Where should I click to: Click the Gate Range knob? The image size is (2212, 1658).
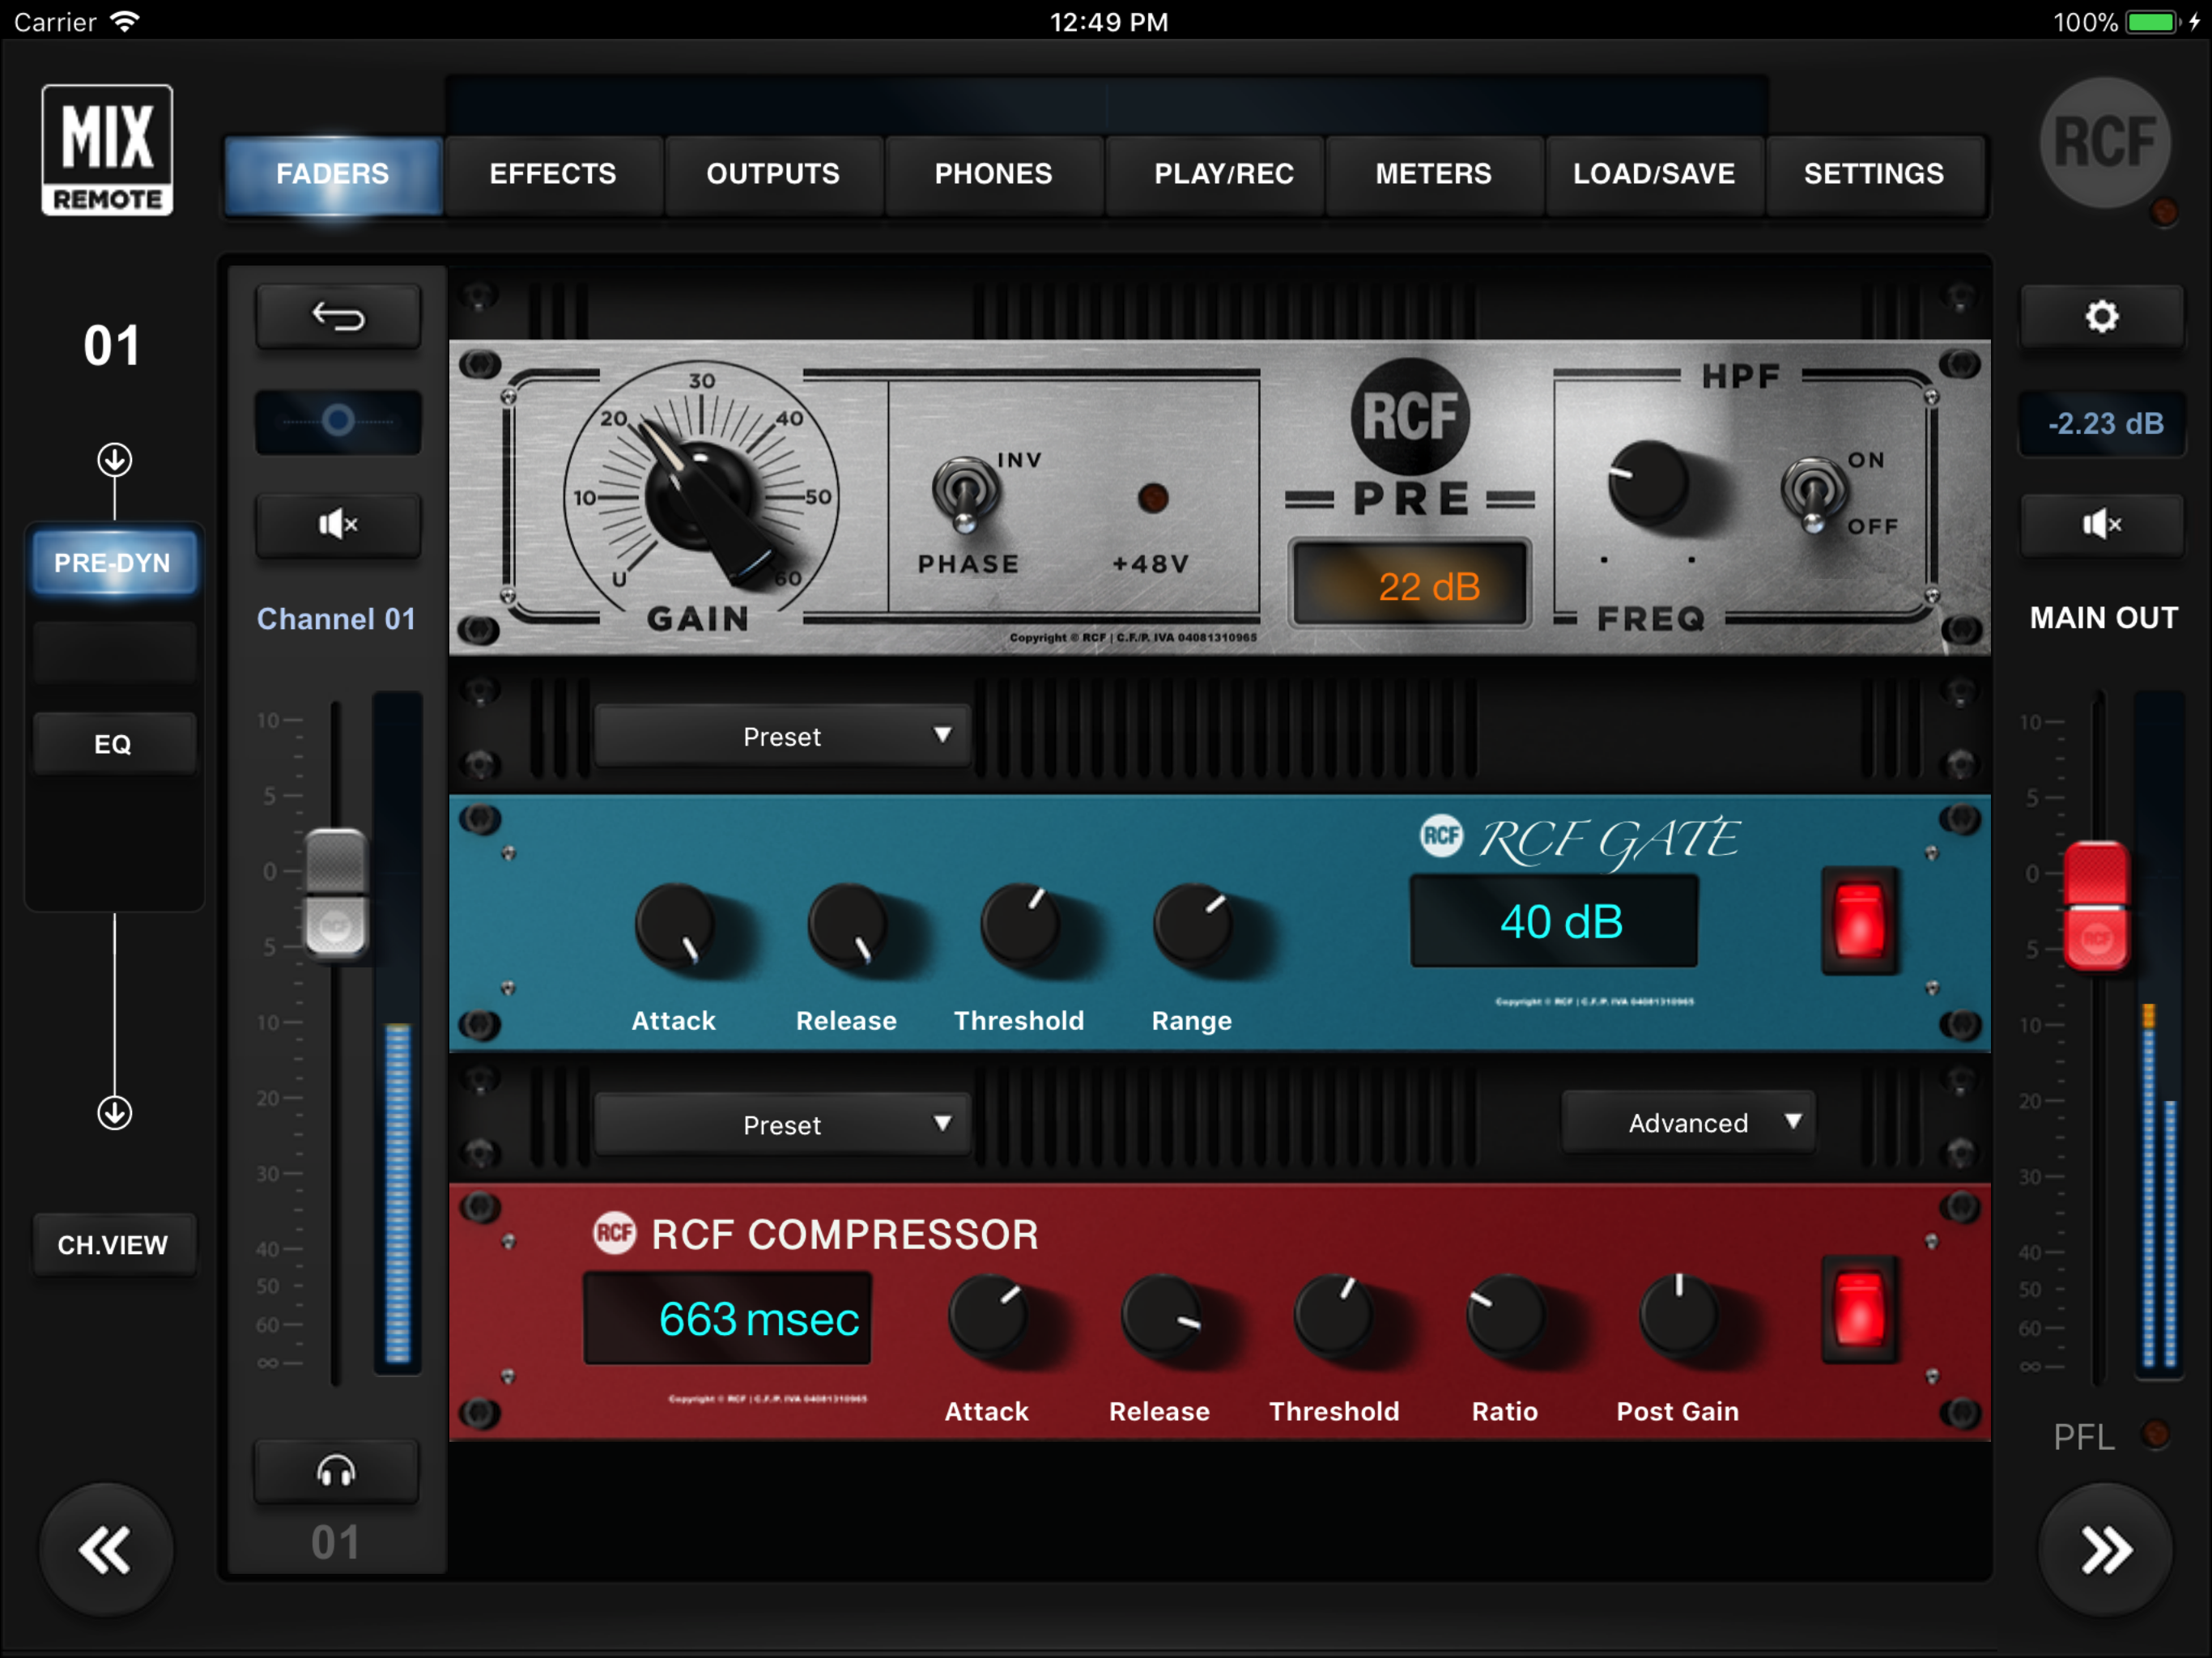[1193, 924]
